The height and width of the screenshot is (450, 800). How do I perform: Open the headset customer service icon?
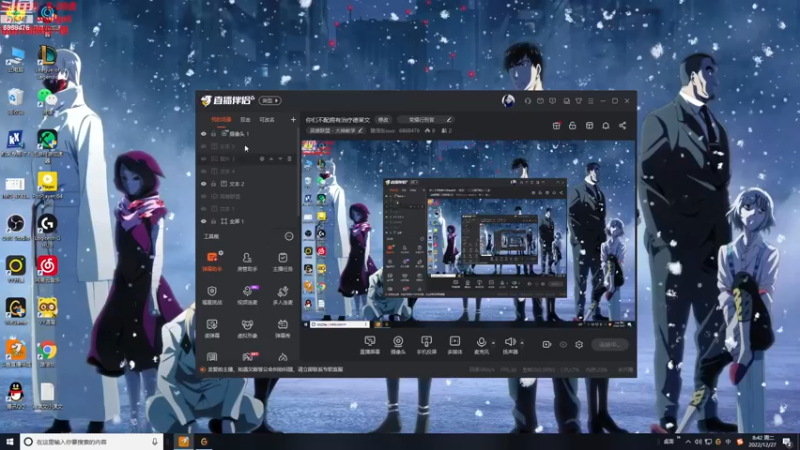click(528, 101)
